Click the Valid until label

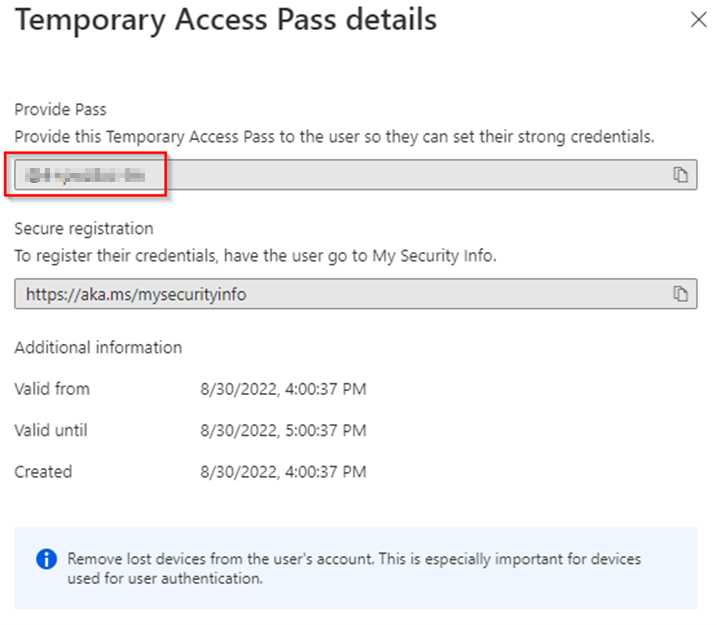(51, 430)
